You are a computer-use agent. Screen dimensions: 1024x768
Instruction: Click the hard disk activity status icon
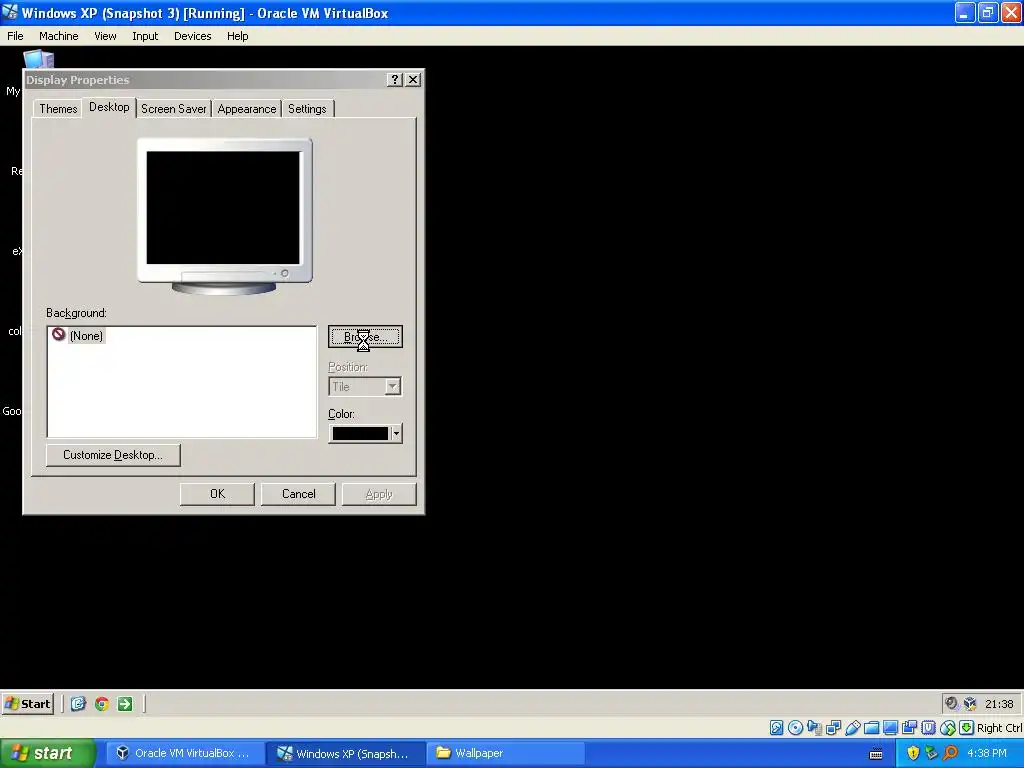776,728
